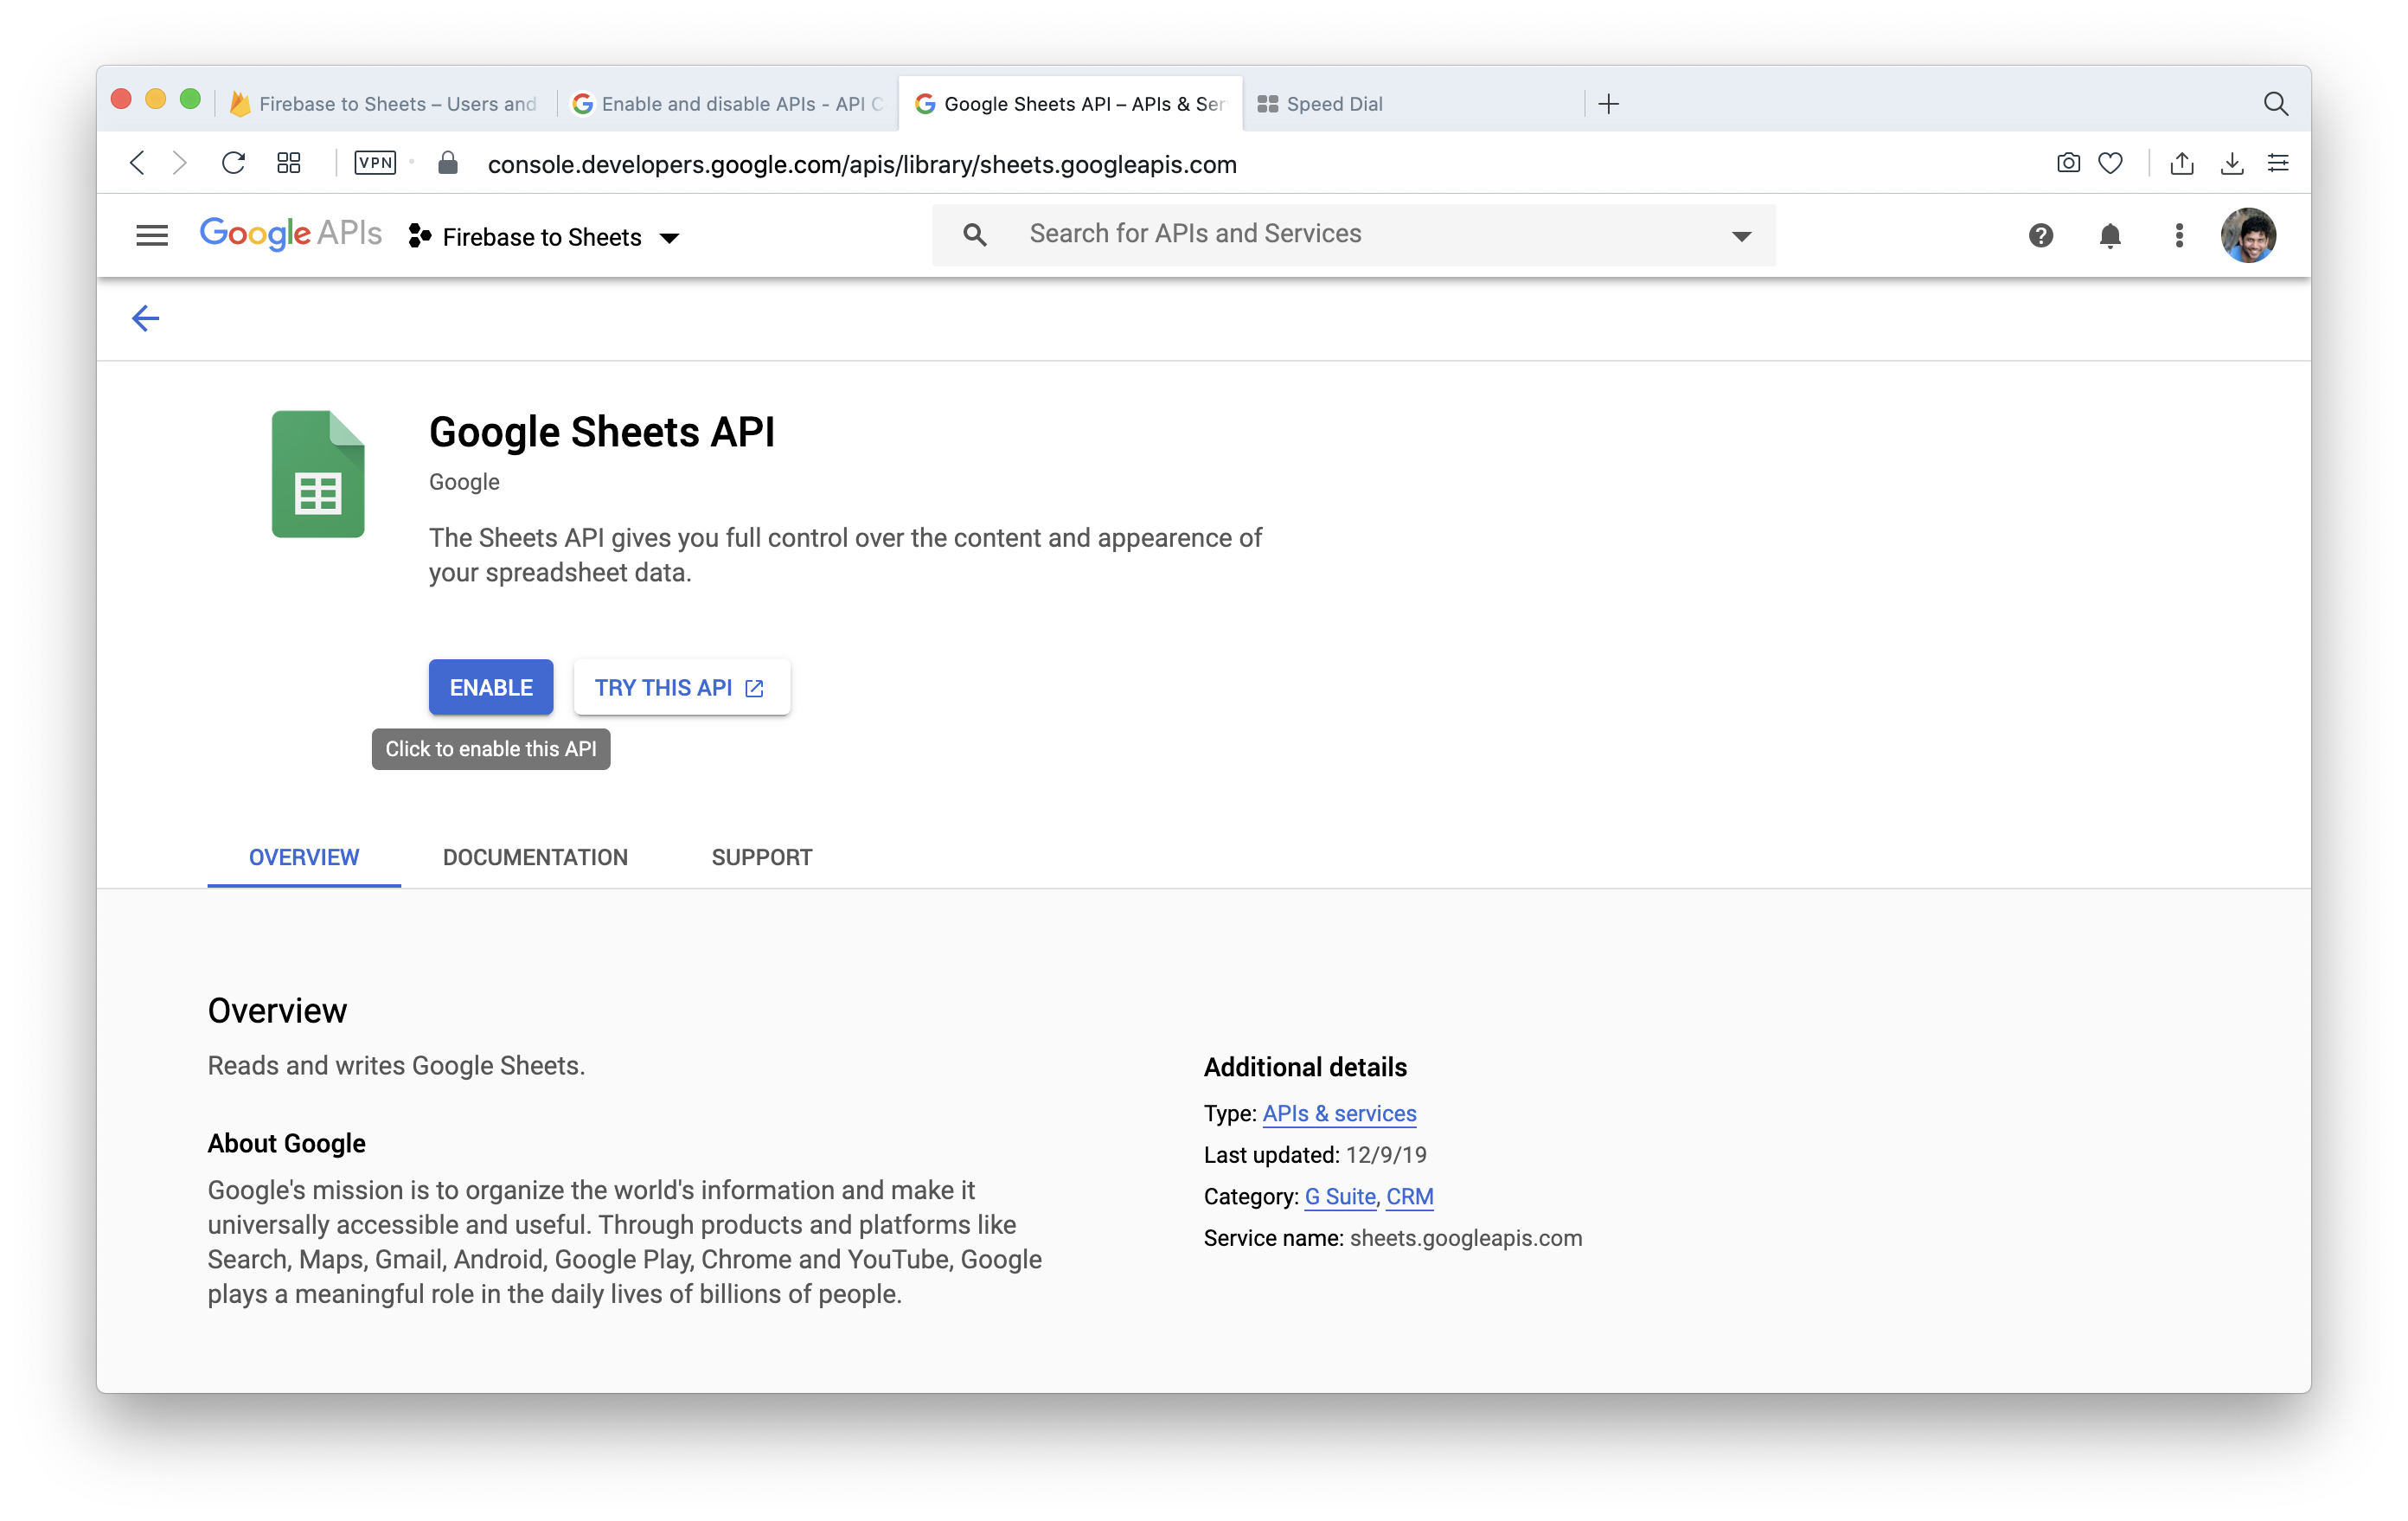Viewport: 2408px width, 1521px height.
Task: Open the hamburger navigation menu
Action: pos(152,236)
